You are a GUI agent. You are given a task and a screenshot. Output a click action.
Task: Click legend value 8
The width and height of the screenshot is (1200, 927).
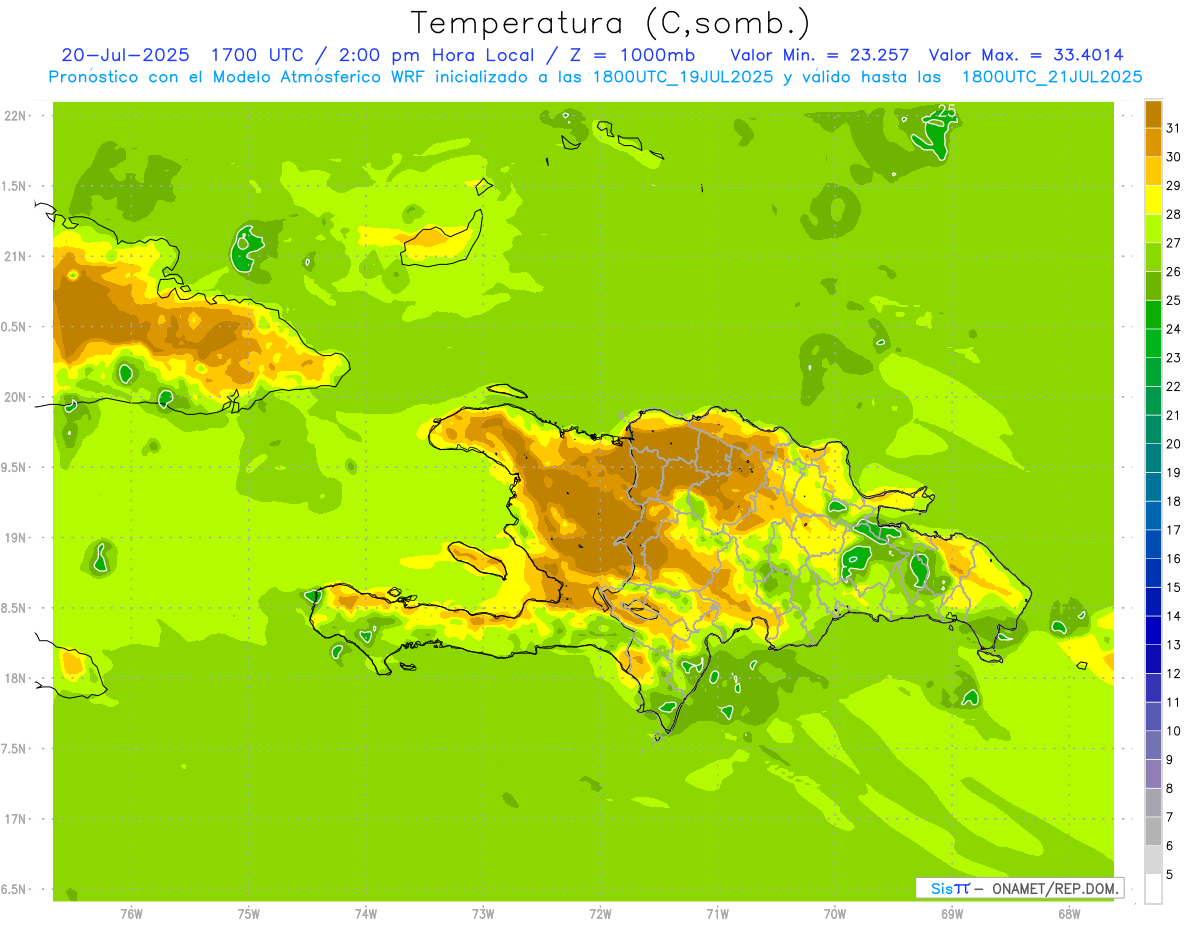[x=1170, y=789]
